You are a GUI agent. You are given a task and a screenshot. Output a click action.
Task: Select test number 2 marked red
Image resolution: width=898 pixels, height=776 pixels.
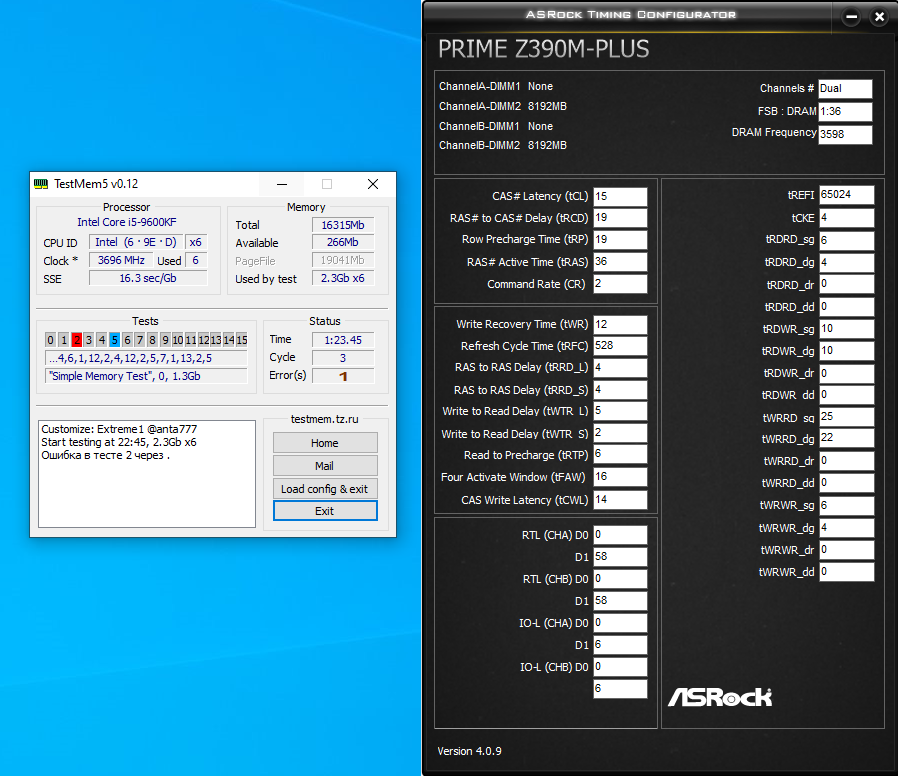click(76, 340)
